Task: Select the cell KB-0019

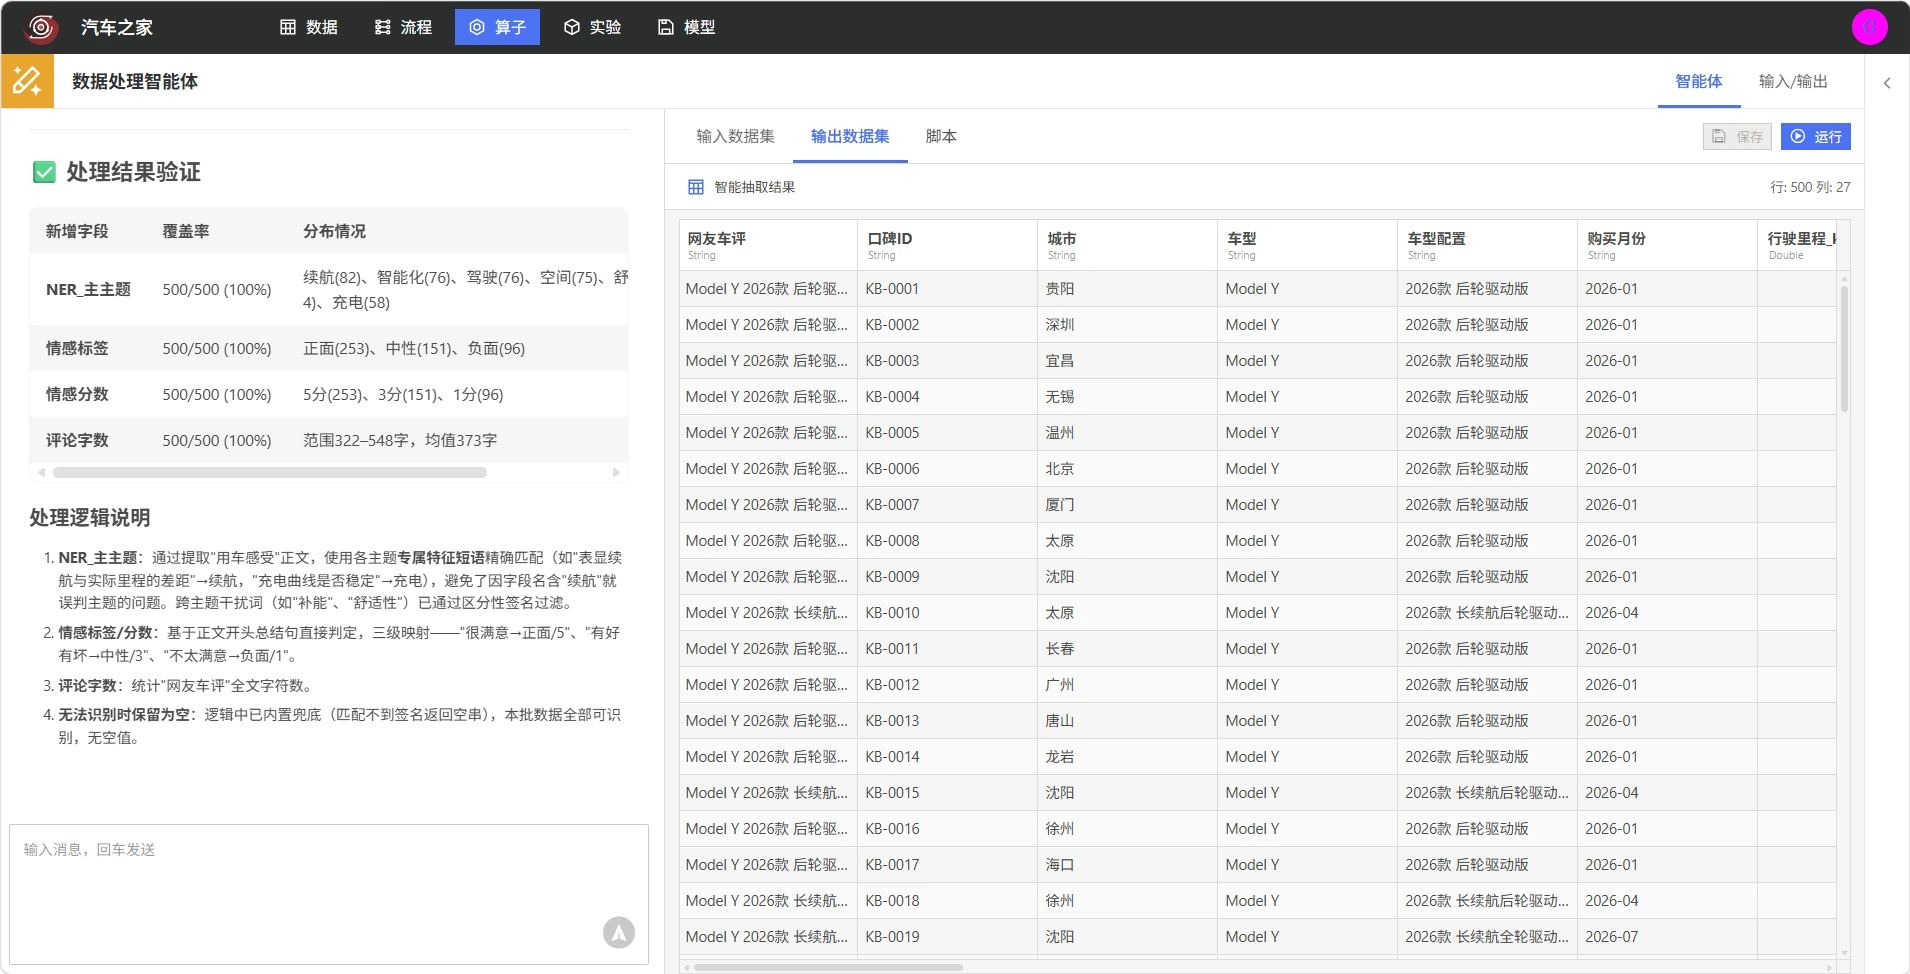Action: pyautogui.click(x=948, y=937)
